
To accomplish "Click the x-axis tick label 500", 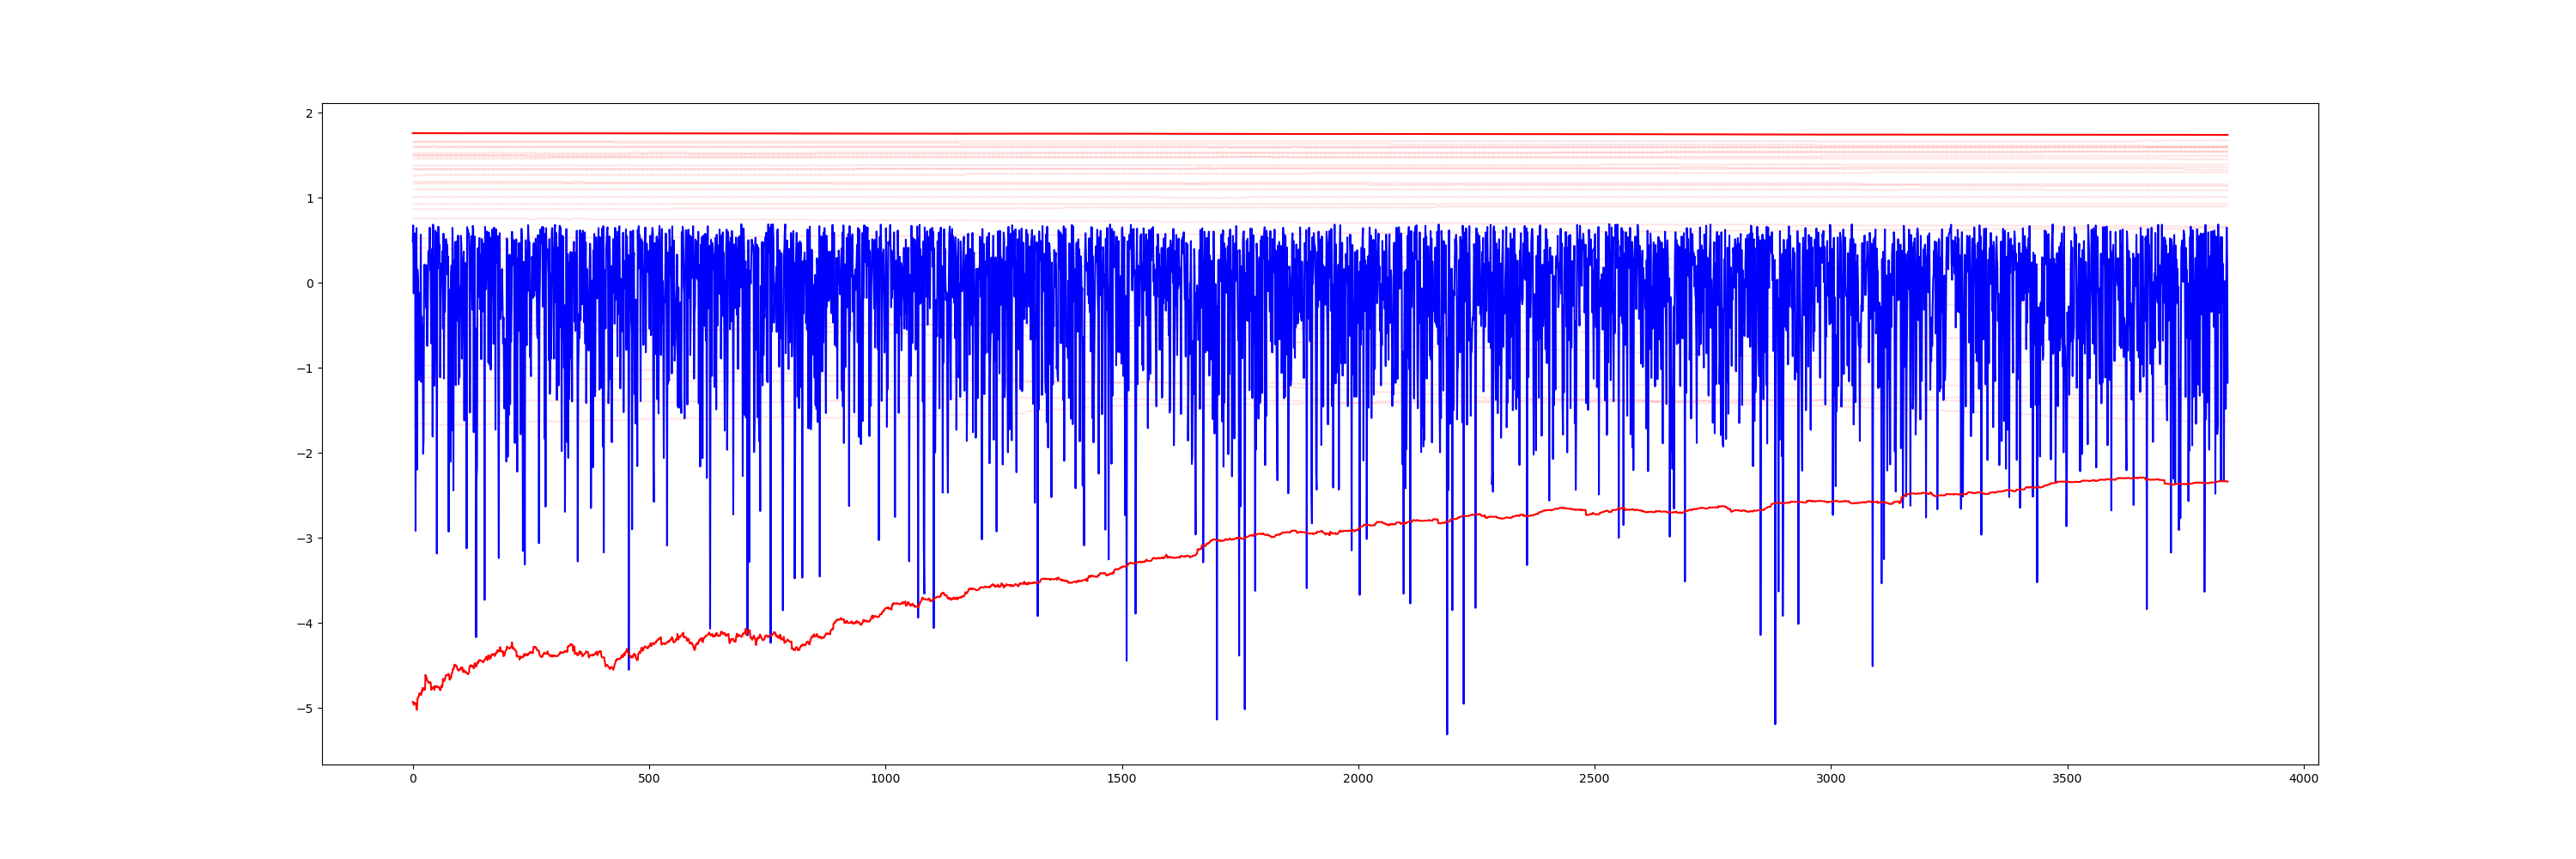I will [x=648, y=779].
